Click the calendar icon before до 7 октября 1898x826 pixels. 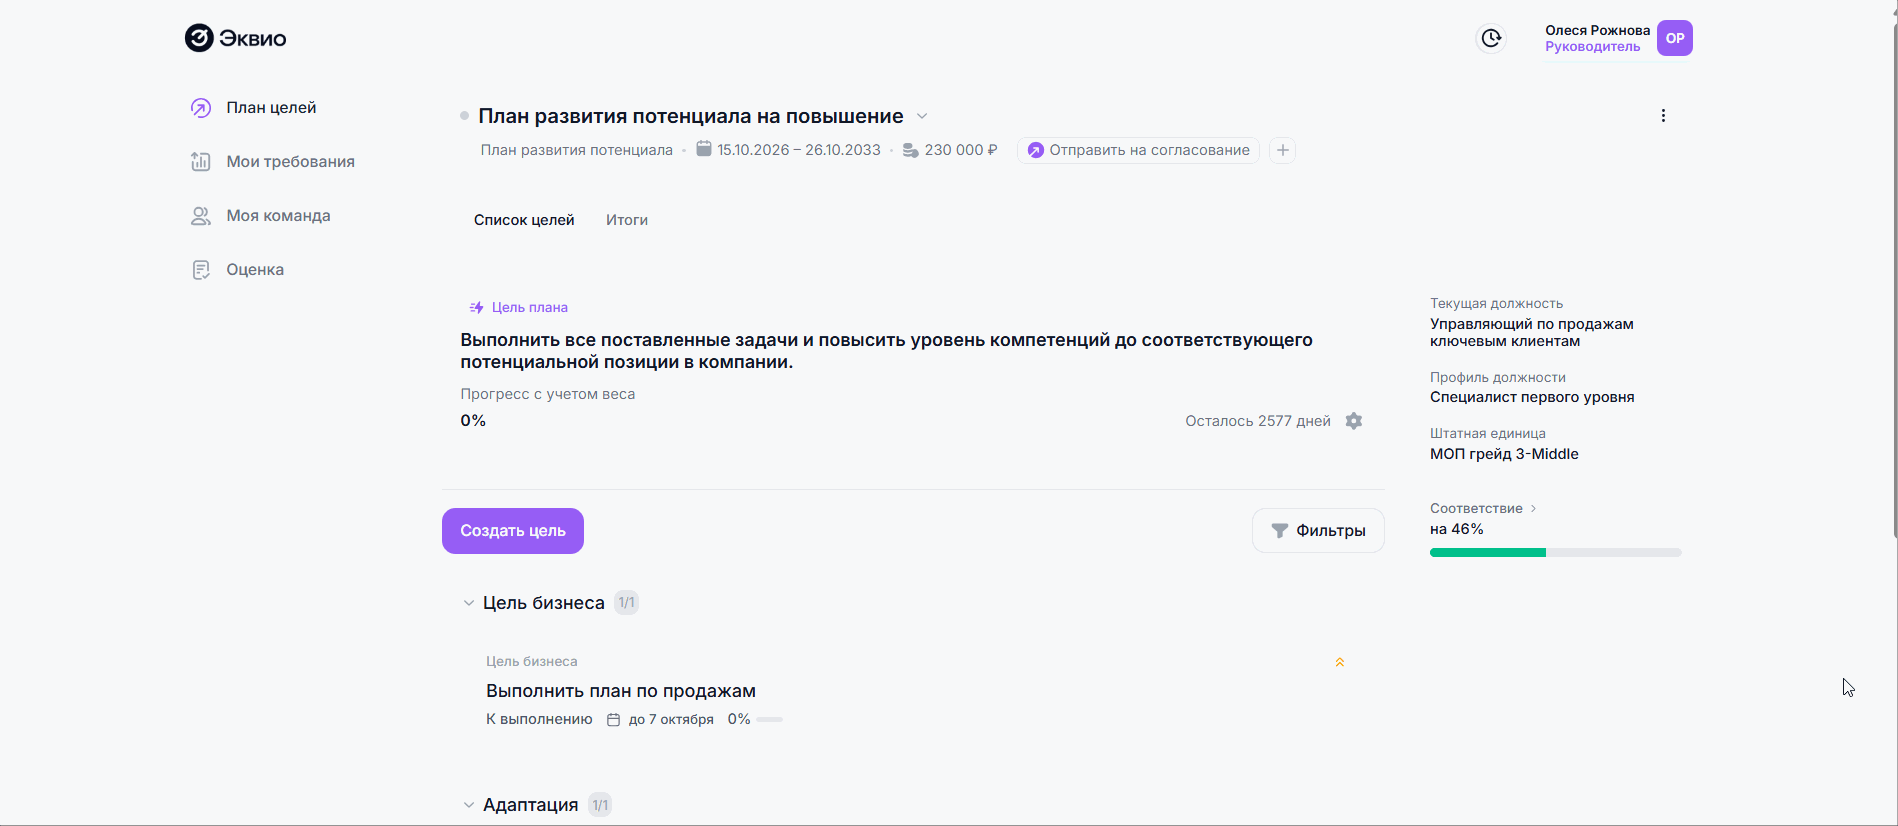(x=614, y=719)
